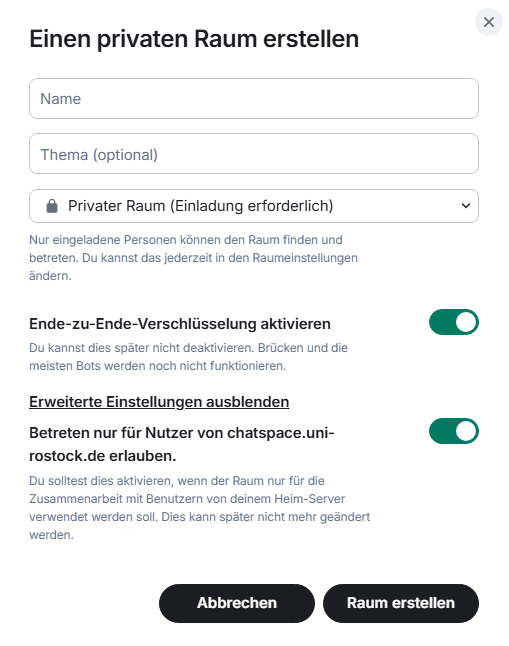Click the white knob of the Betreten toggle
Image resolution: width=509 pixels, height=646 pixels.
tap(466, 431)
